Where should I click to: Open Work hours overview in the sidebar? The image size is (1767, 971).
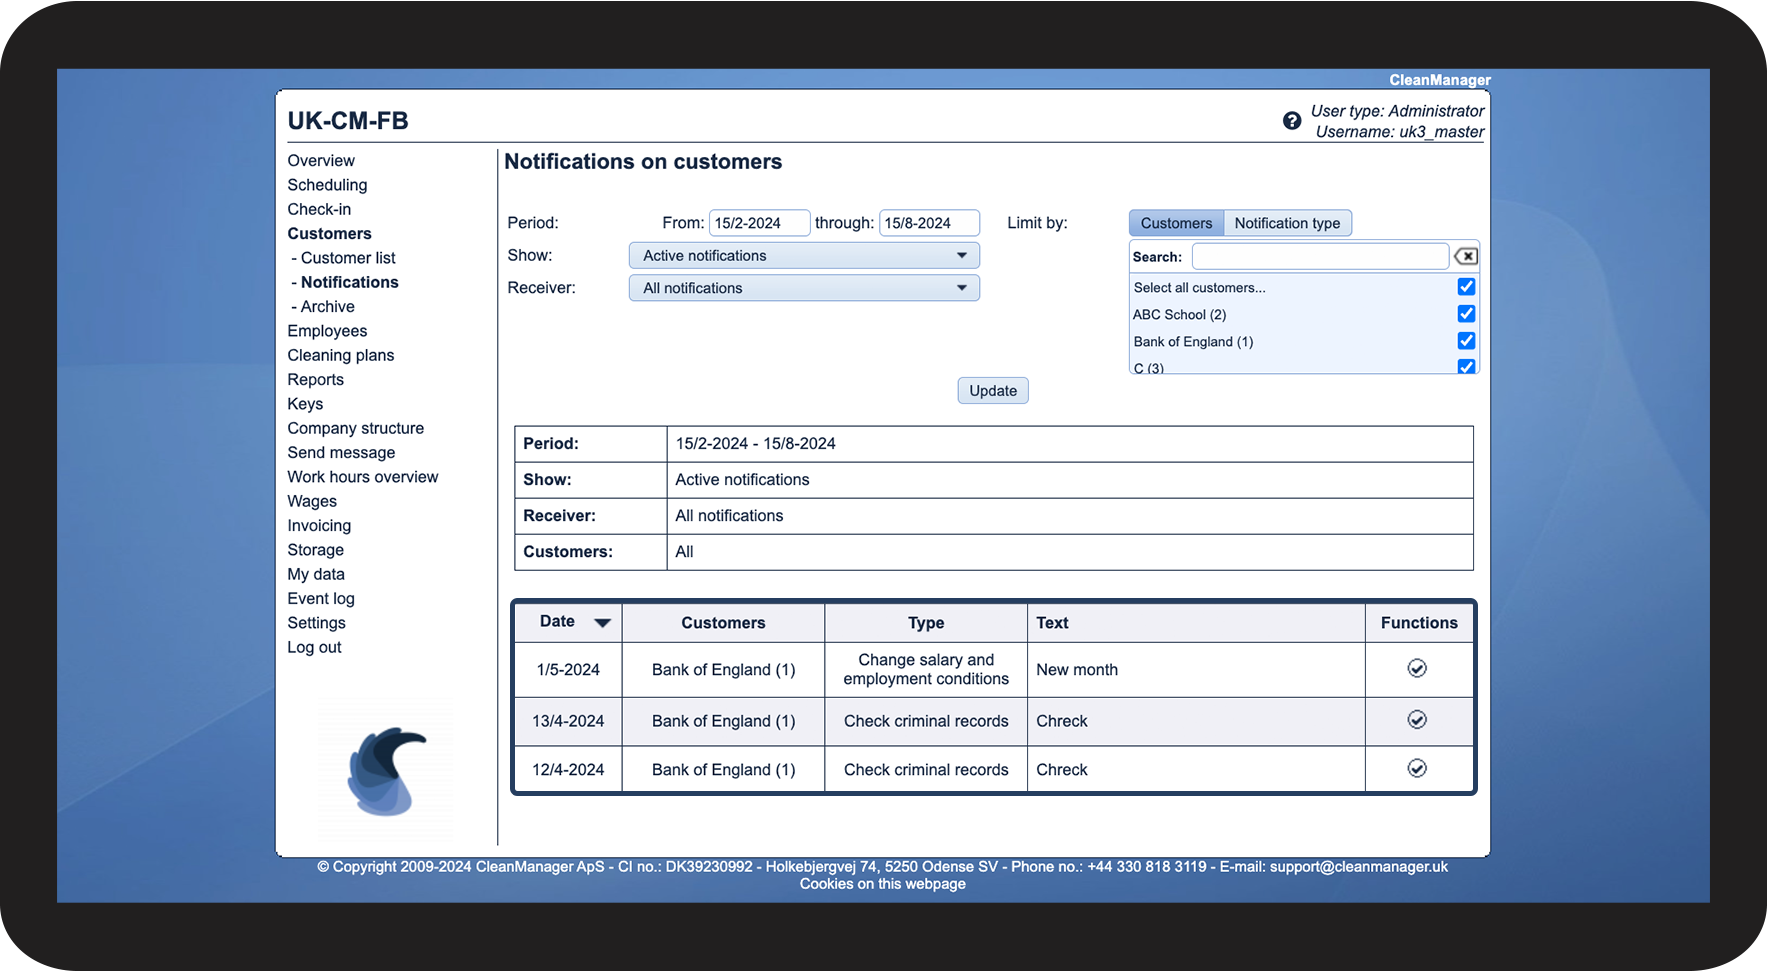coord(363,477)
